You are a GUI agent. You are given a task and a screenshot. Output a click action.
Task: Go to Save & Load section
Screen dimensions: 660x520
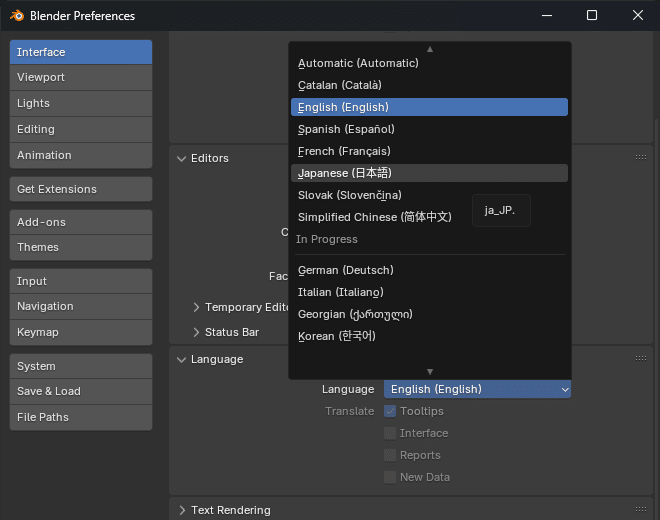tap(81, 391)
